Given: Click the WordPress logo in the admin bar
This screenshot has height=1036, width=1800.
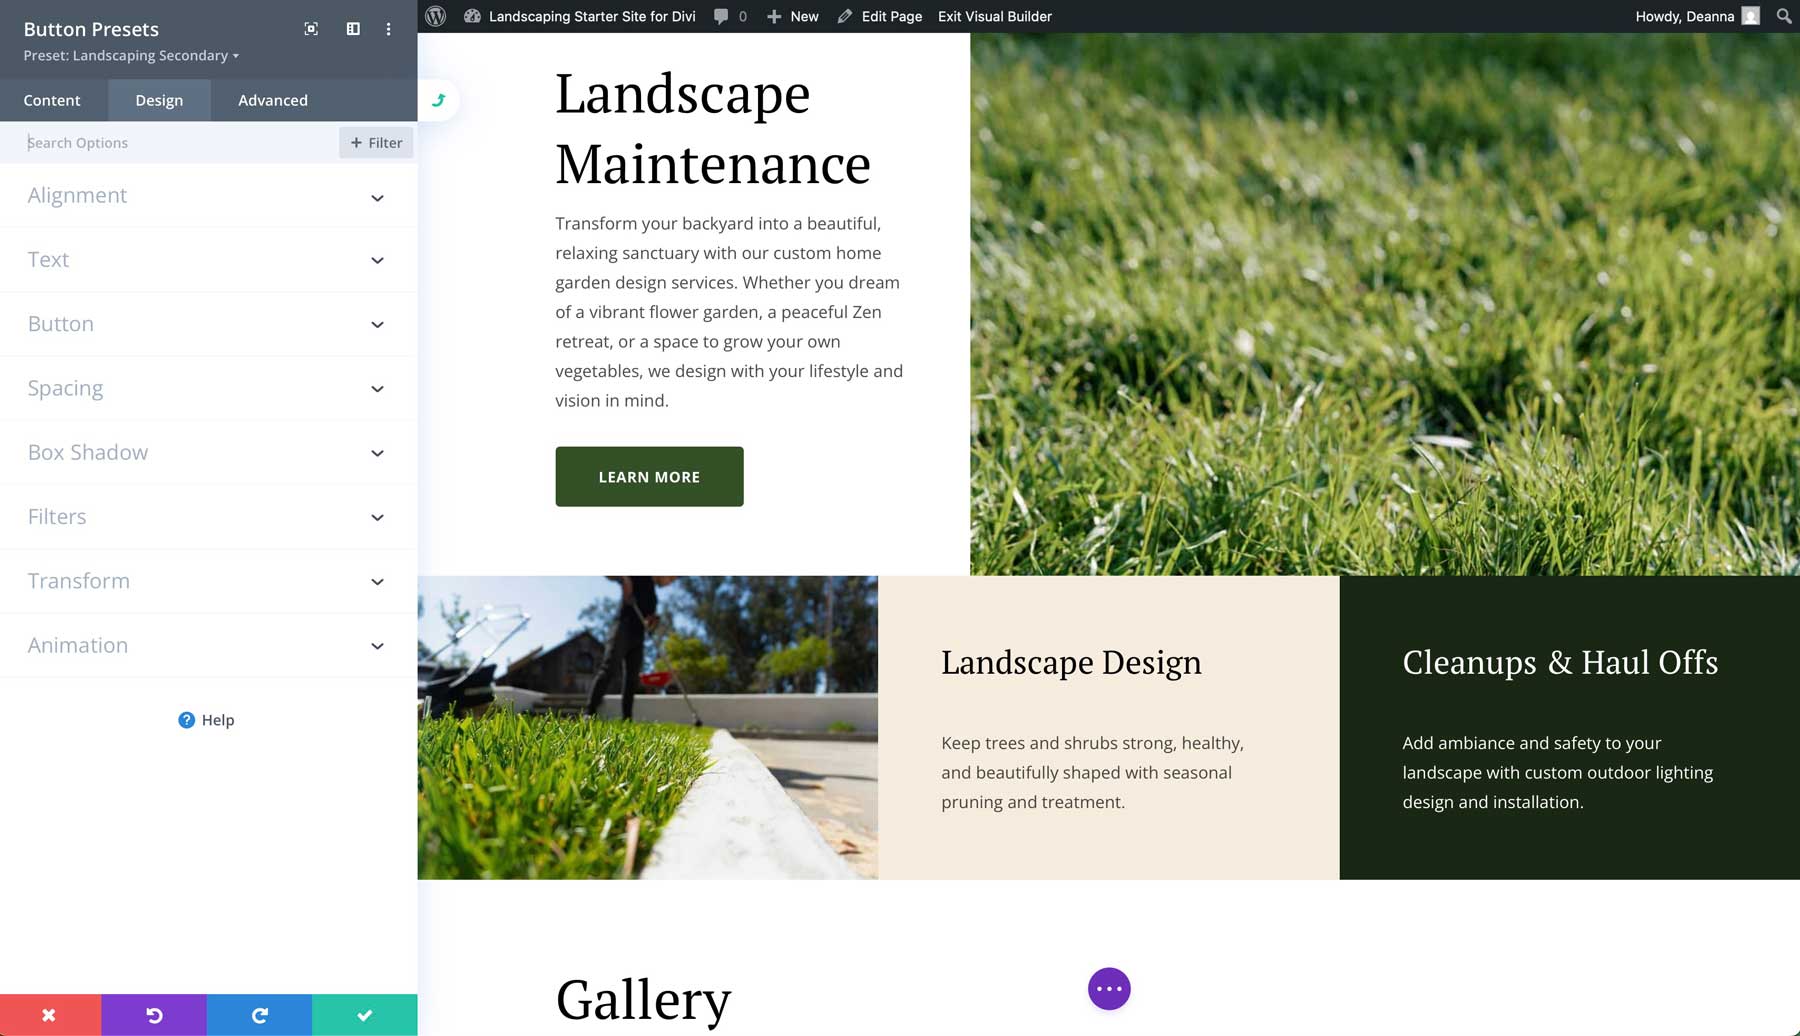Looking at the screenshot, I should pos(434,16).
